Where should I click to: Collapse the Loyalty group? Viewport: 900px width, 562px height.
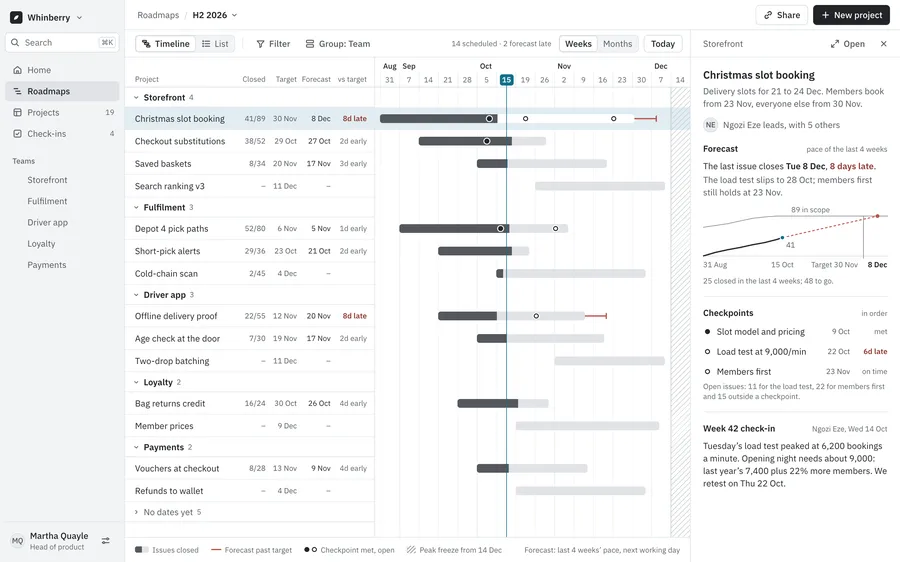point(136,382)
